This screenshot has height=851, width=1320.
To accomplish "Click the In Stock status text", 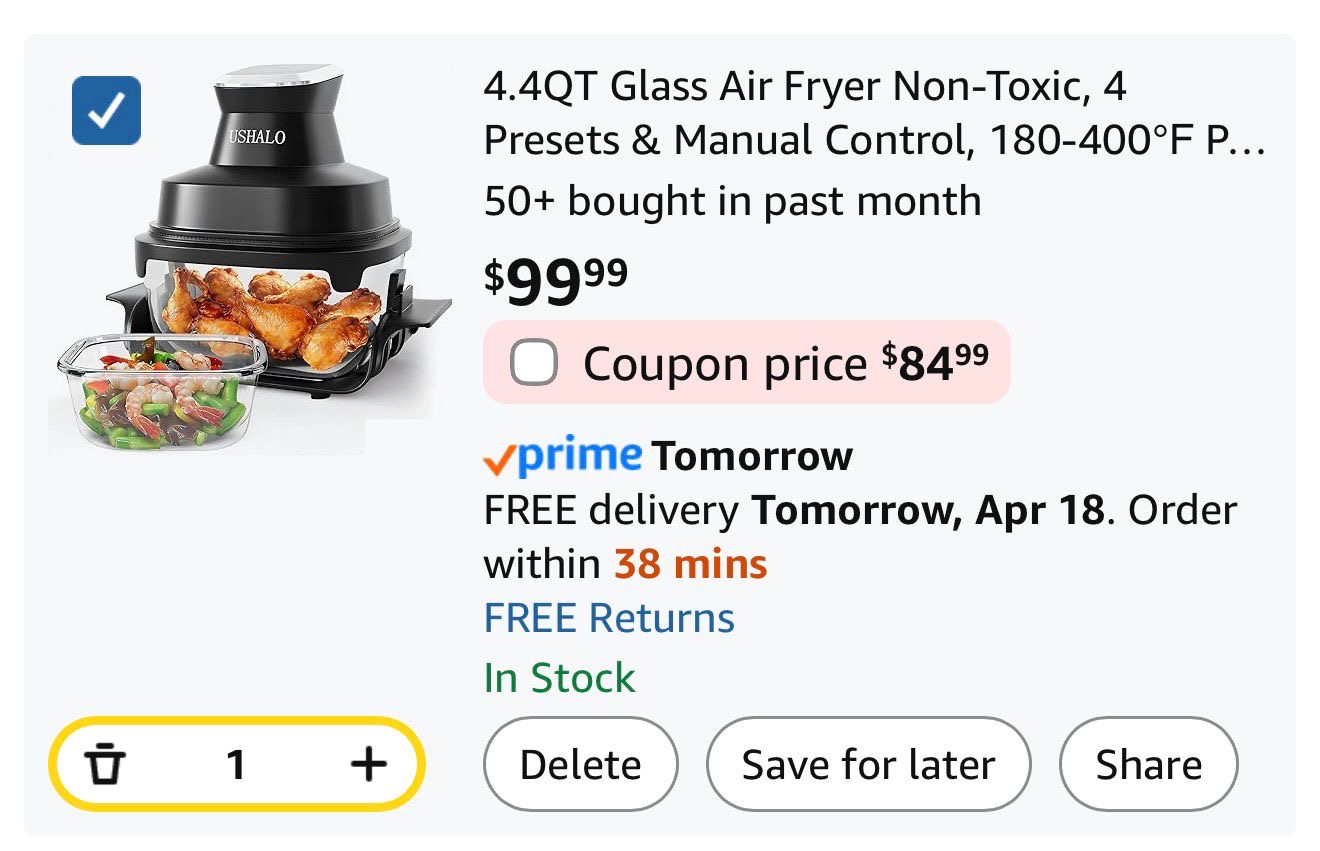I will 559,678.
